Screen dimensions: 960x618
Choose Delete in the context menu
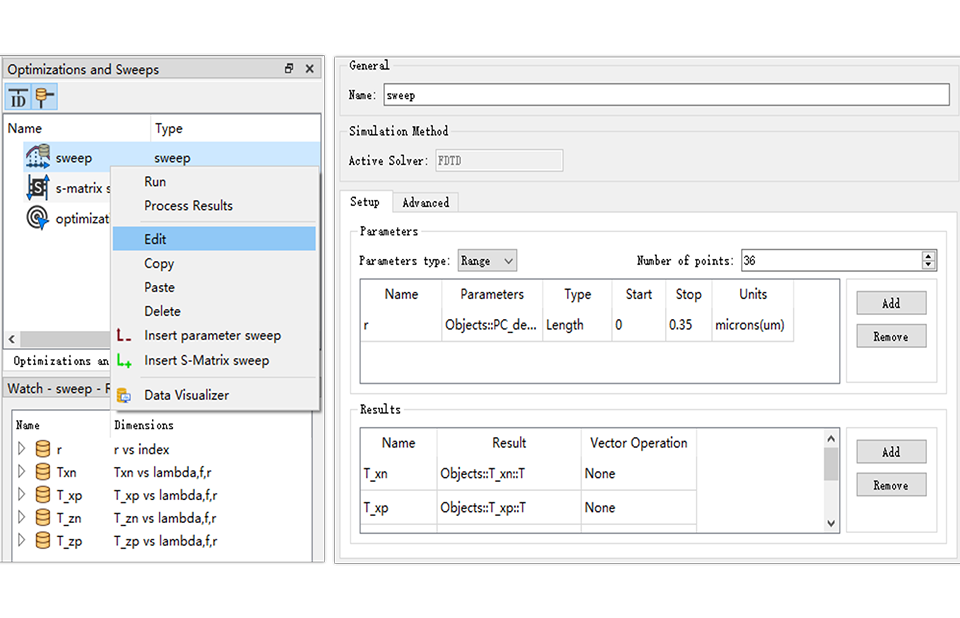pos(214,311)
